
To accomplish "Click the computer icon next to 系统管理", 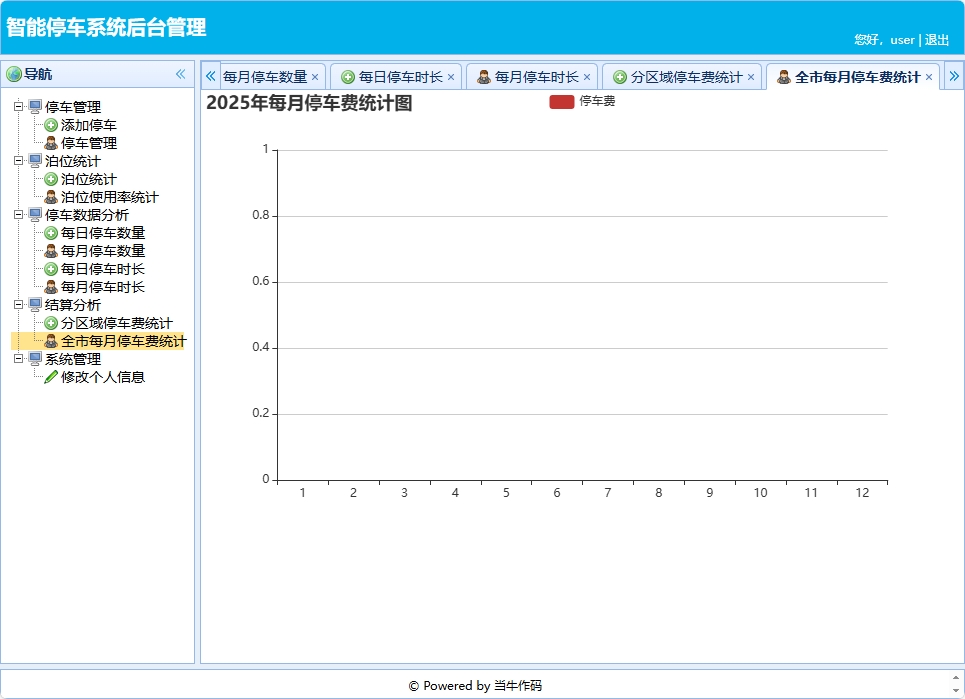I will [x=35, y=359].
